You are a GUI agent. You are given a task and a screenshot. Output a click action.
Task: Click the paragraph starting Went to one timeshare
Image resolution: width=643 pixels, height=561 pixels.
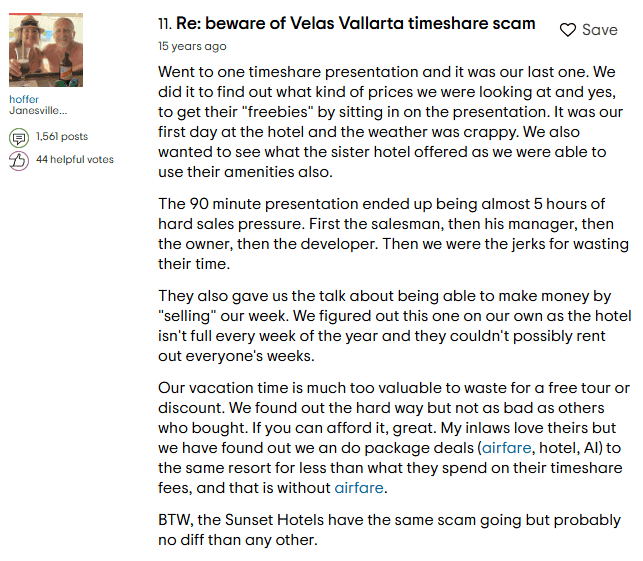point(390,122)
